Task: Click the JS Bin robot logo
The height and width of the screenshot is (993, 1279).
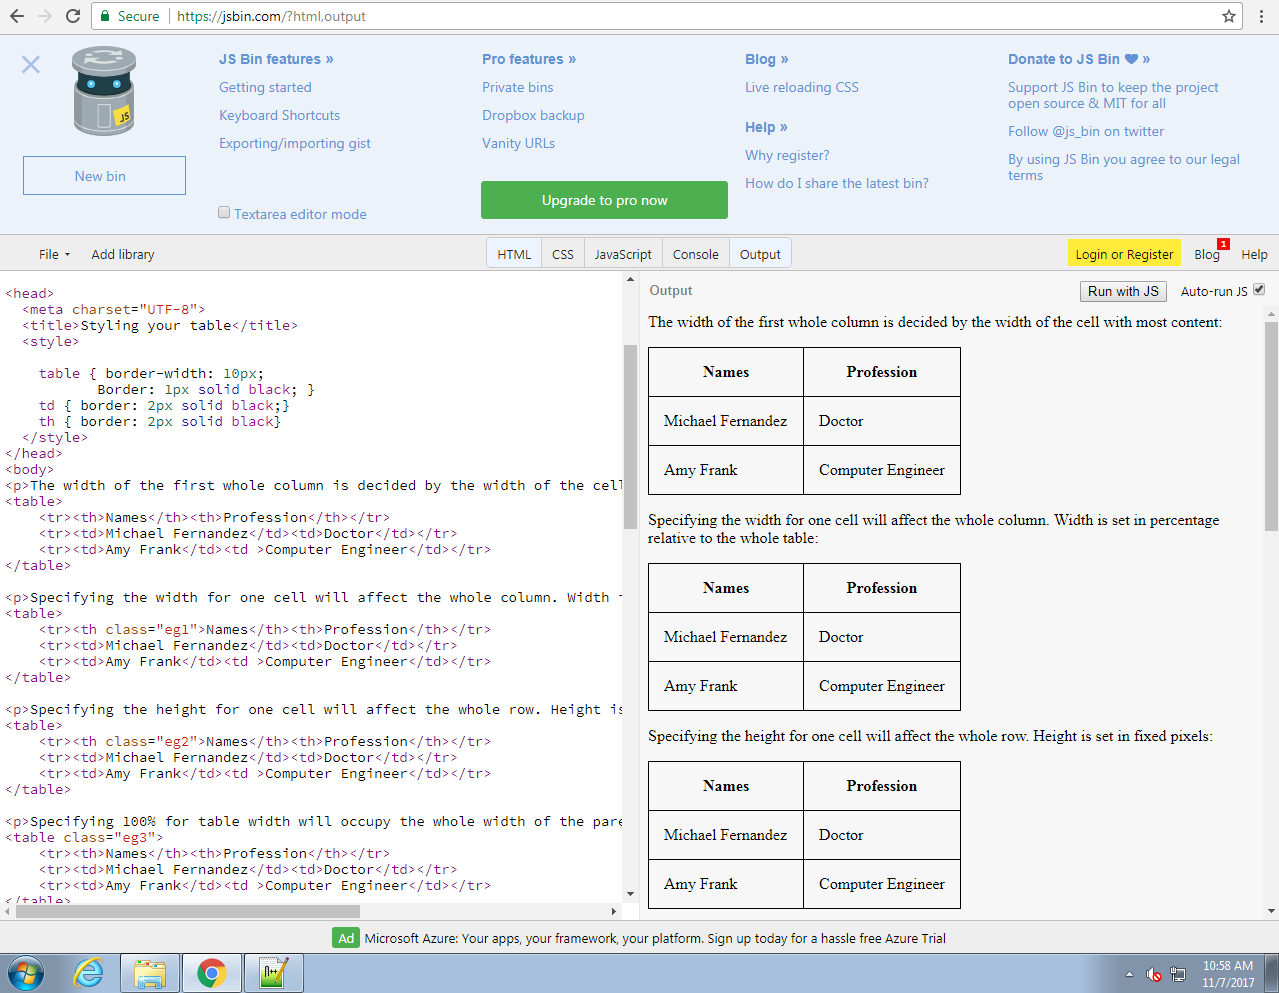Action: 104,92
